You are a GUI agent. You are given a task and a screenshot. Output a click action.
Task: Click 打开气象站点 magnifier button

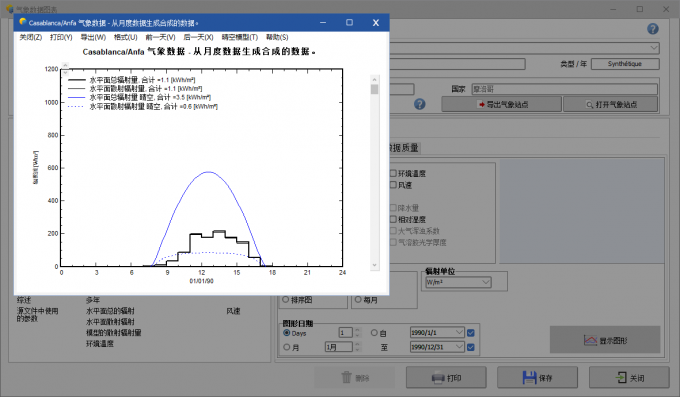[611, 104]
